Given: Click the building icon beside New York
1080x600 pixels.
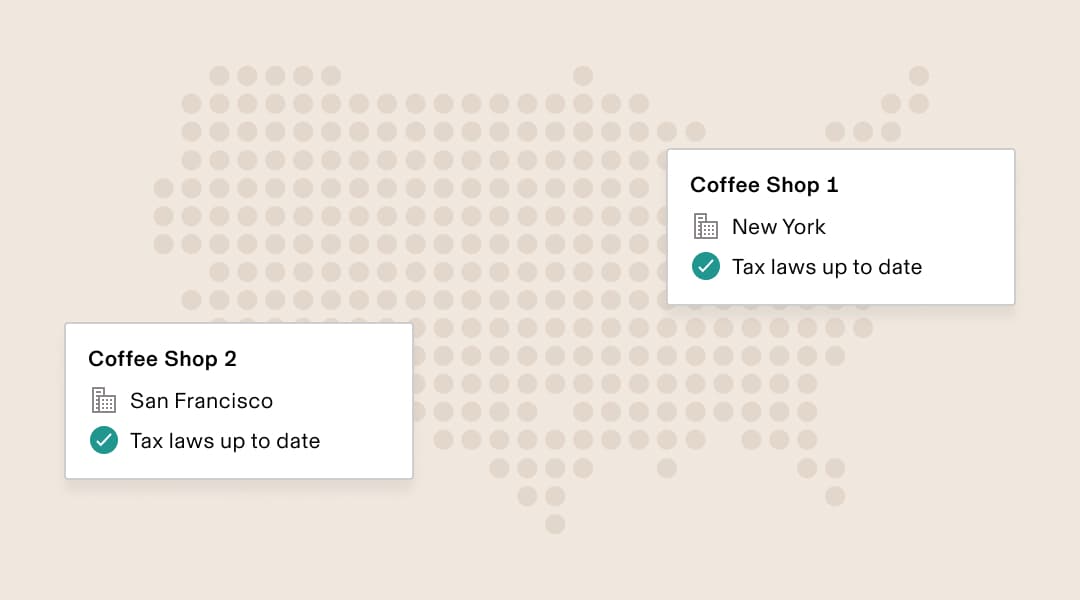Looking at the screenshot, I should pos(706,227).
